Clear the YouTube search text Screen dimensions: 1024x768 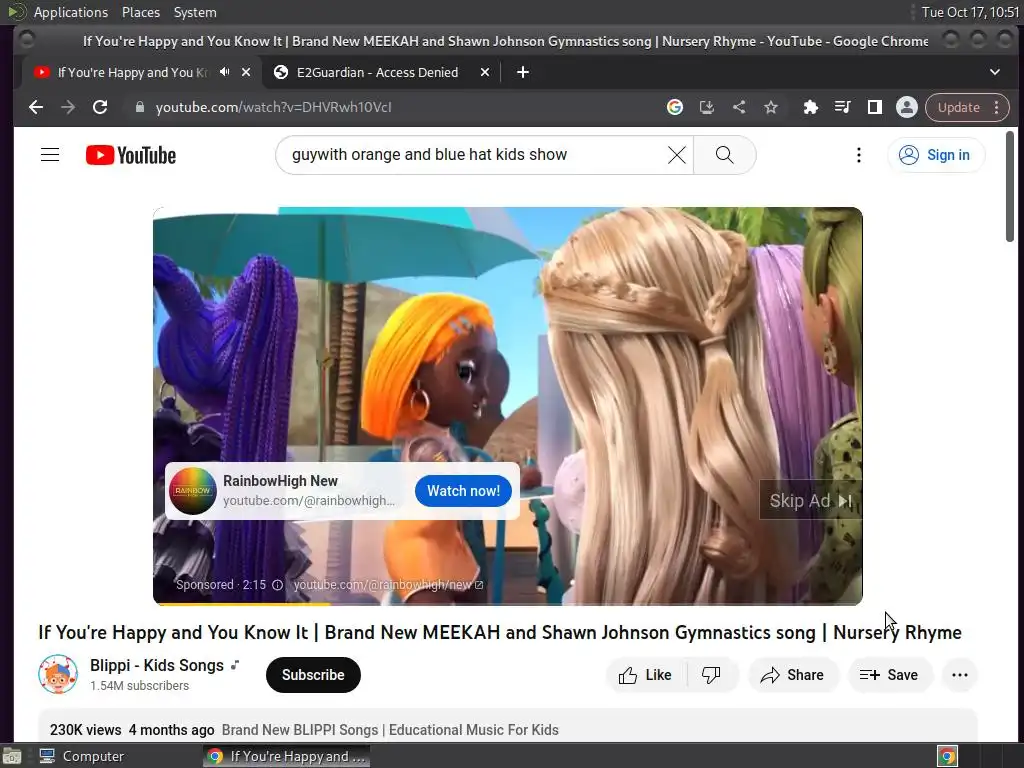click(x=677, y=155)
